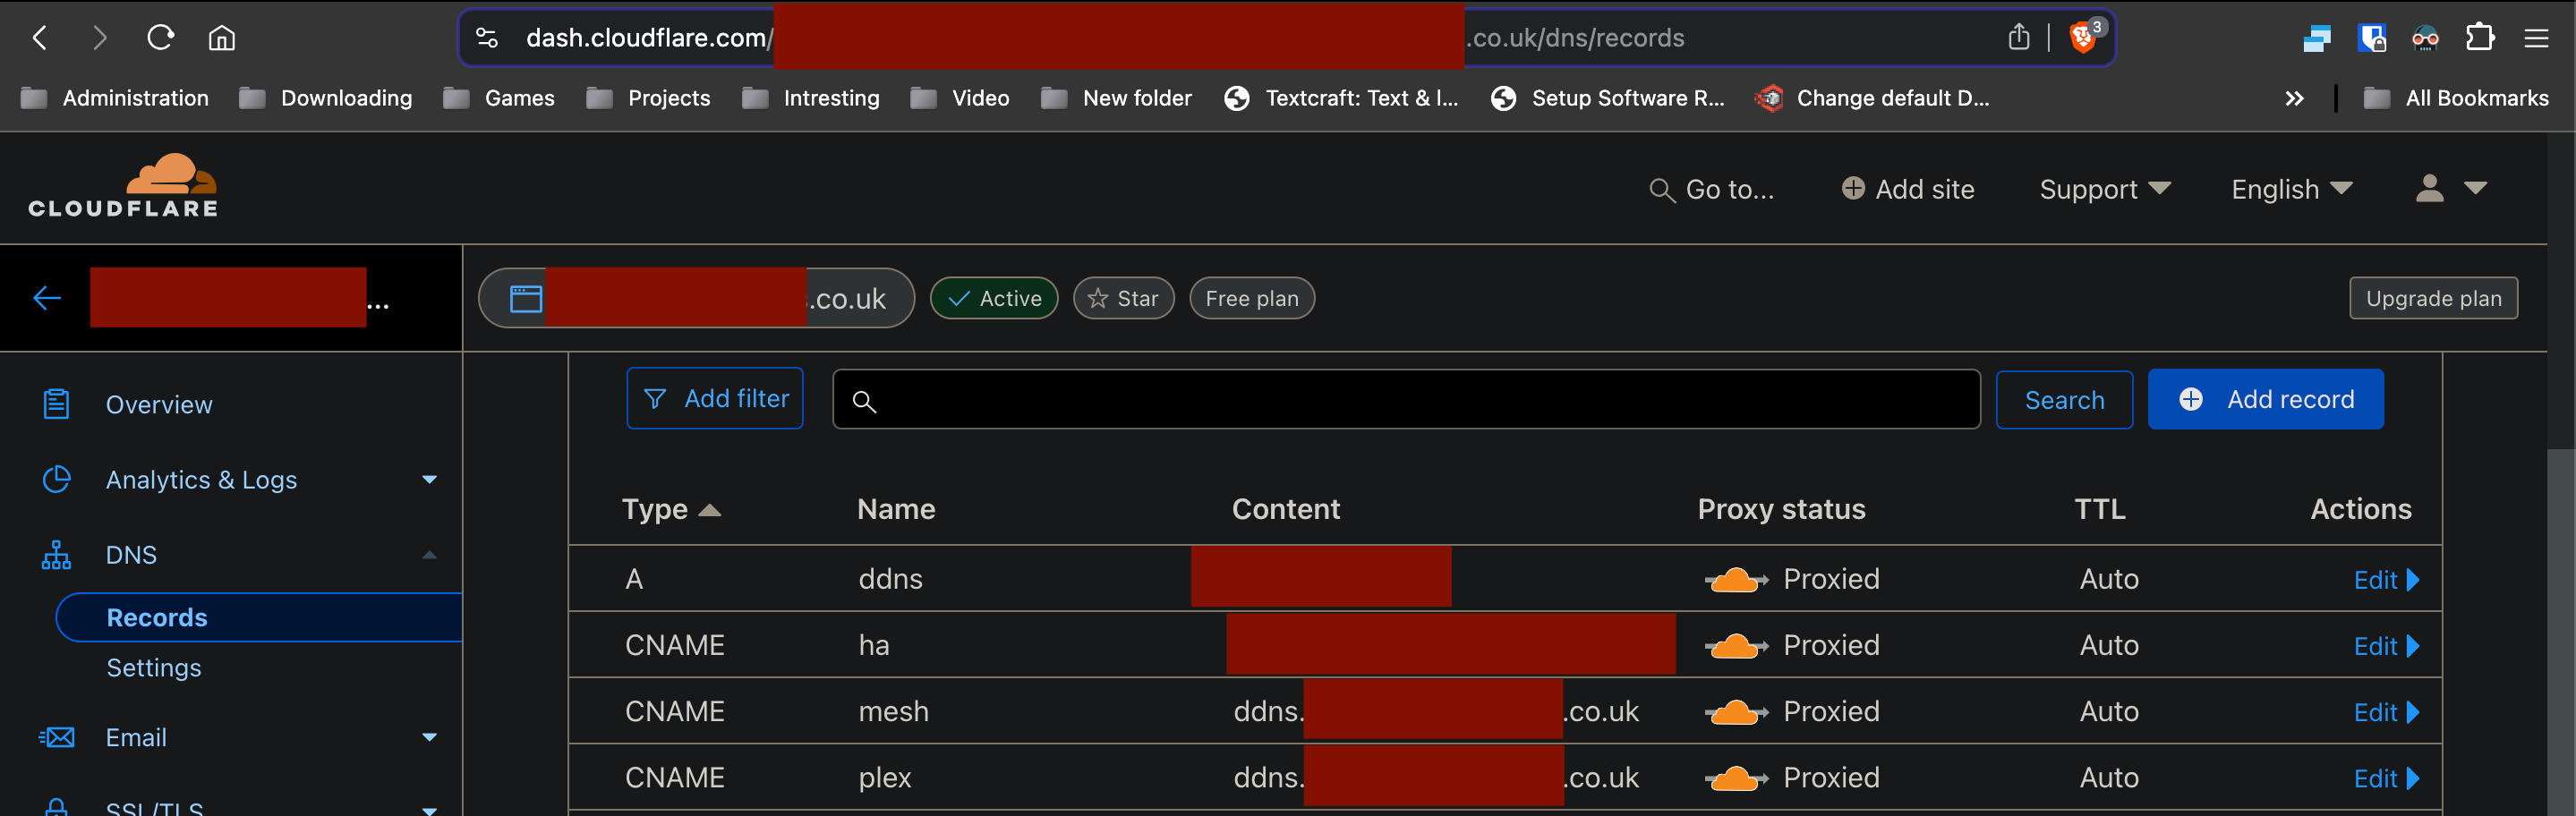Edit the plex CNAME record
This screenshot has height=816, width=2576.
tap(2385, 778)
